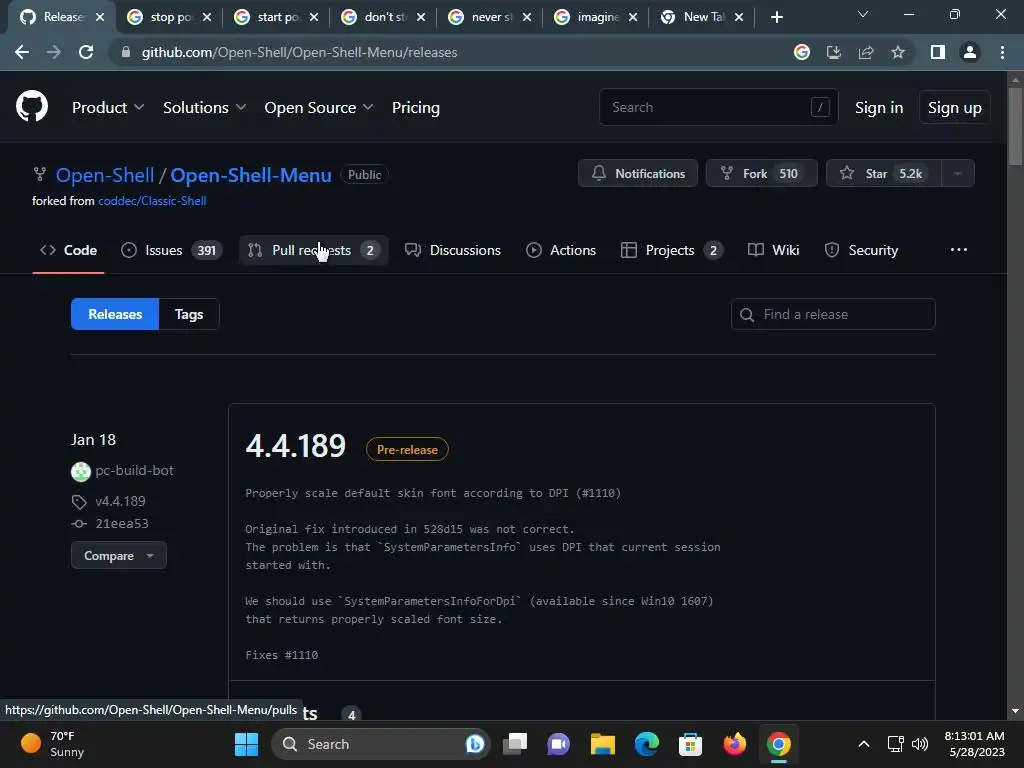Switch to the Actions tab
This screenshot has width=1024, height=768.
561,250
